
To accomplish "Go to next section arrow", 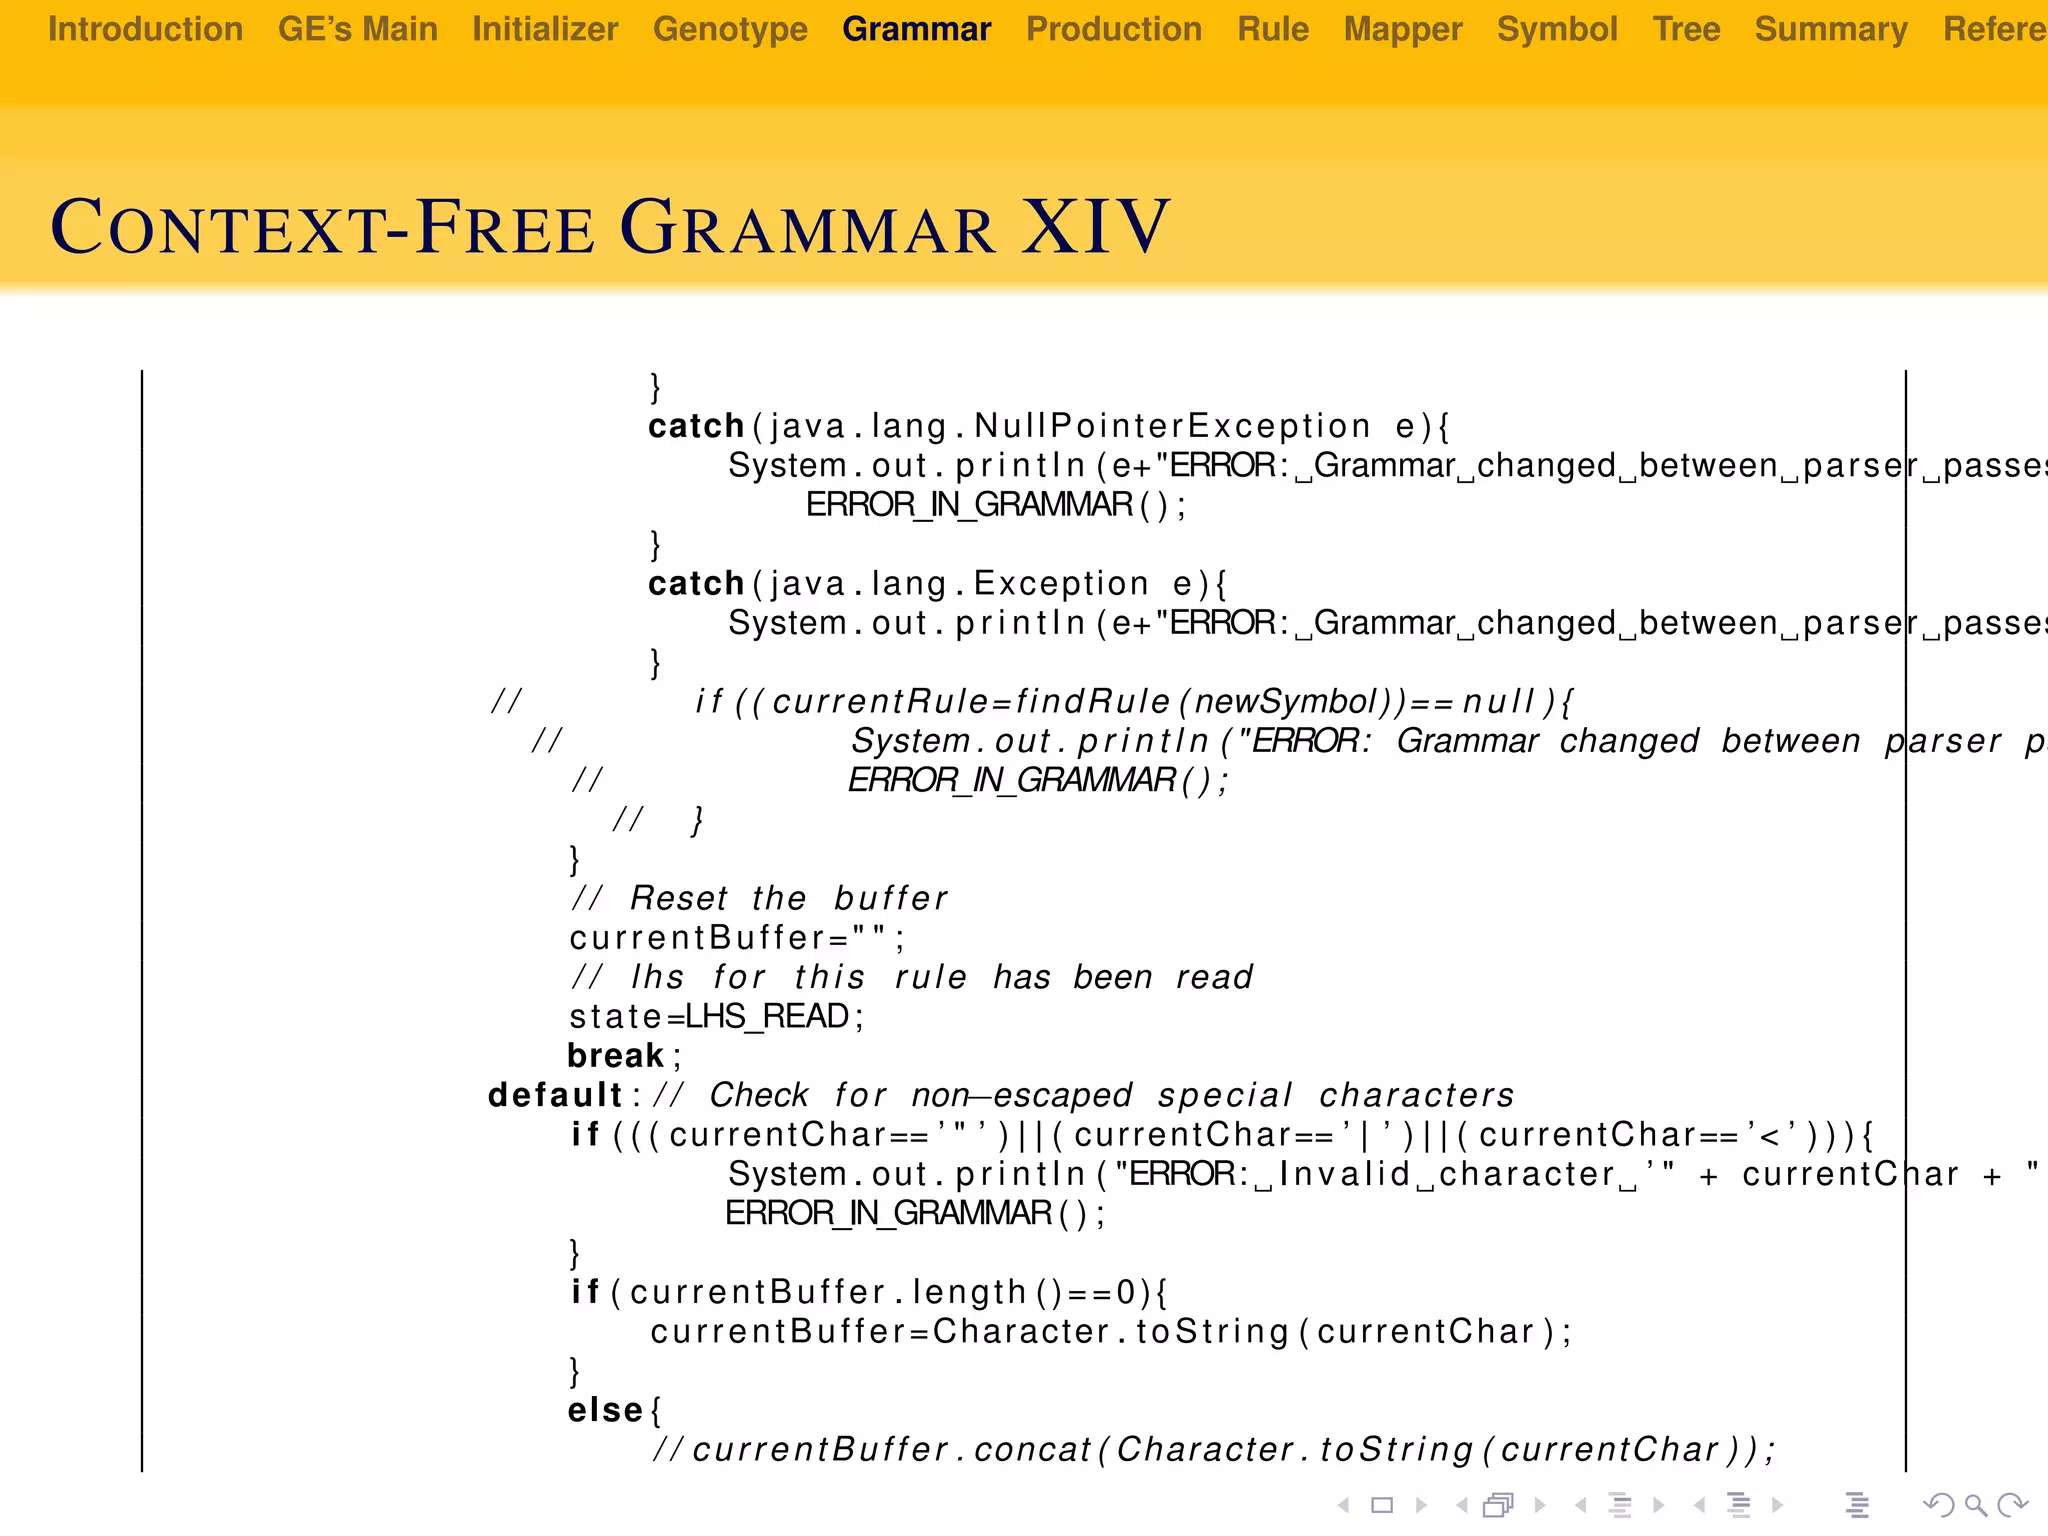I will point(1777,1505).
